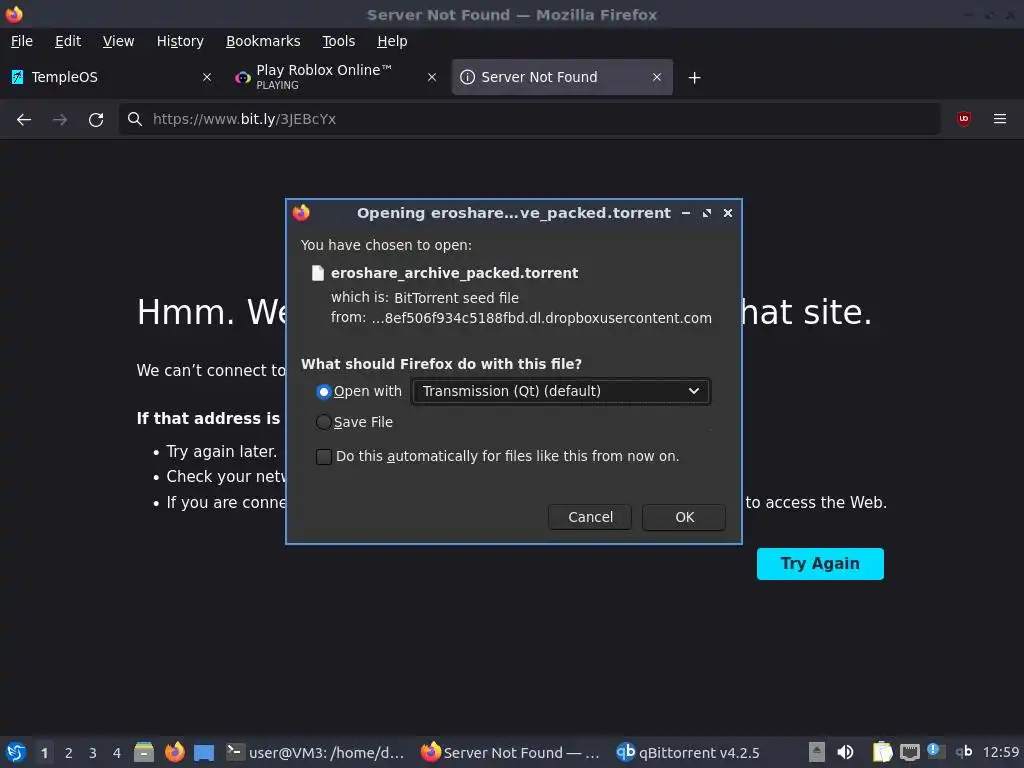The height and width of the screenshot is (768, 1024).
Task: Click the 12:59 clock
Action: point(1000,752)
